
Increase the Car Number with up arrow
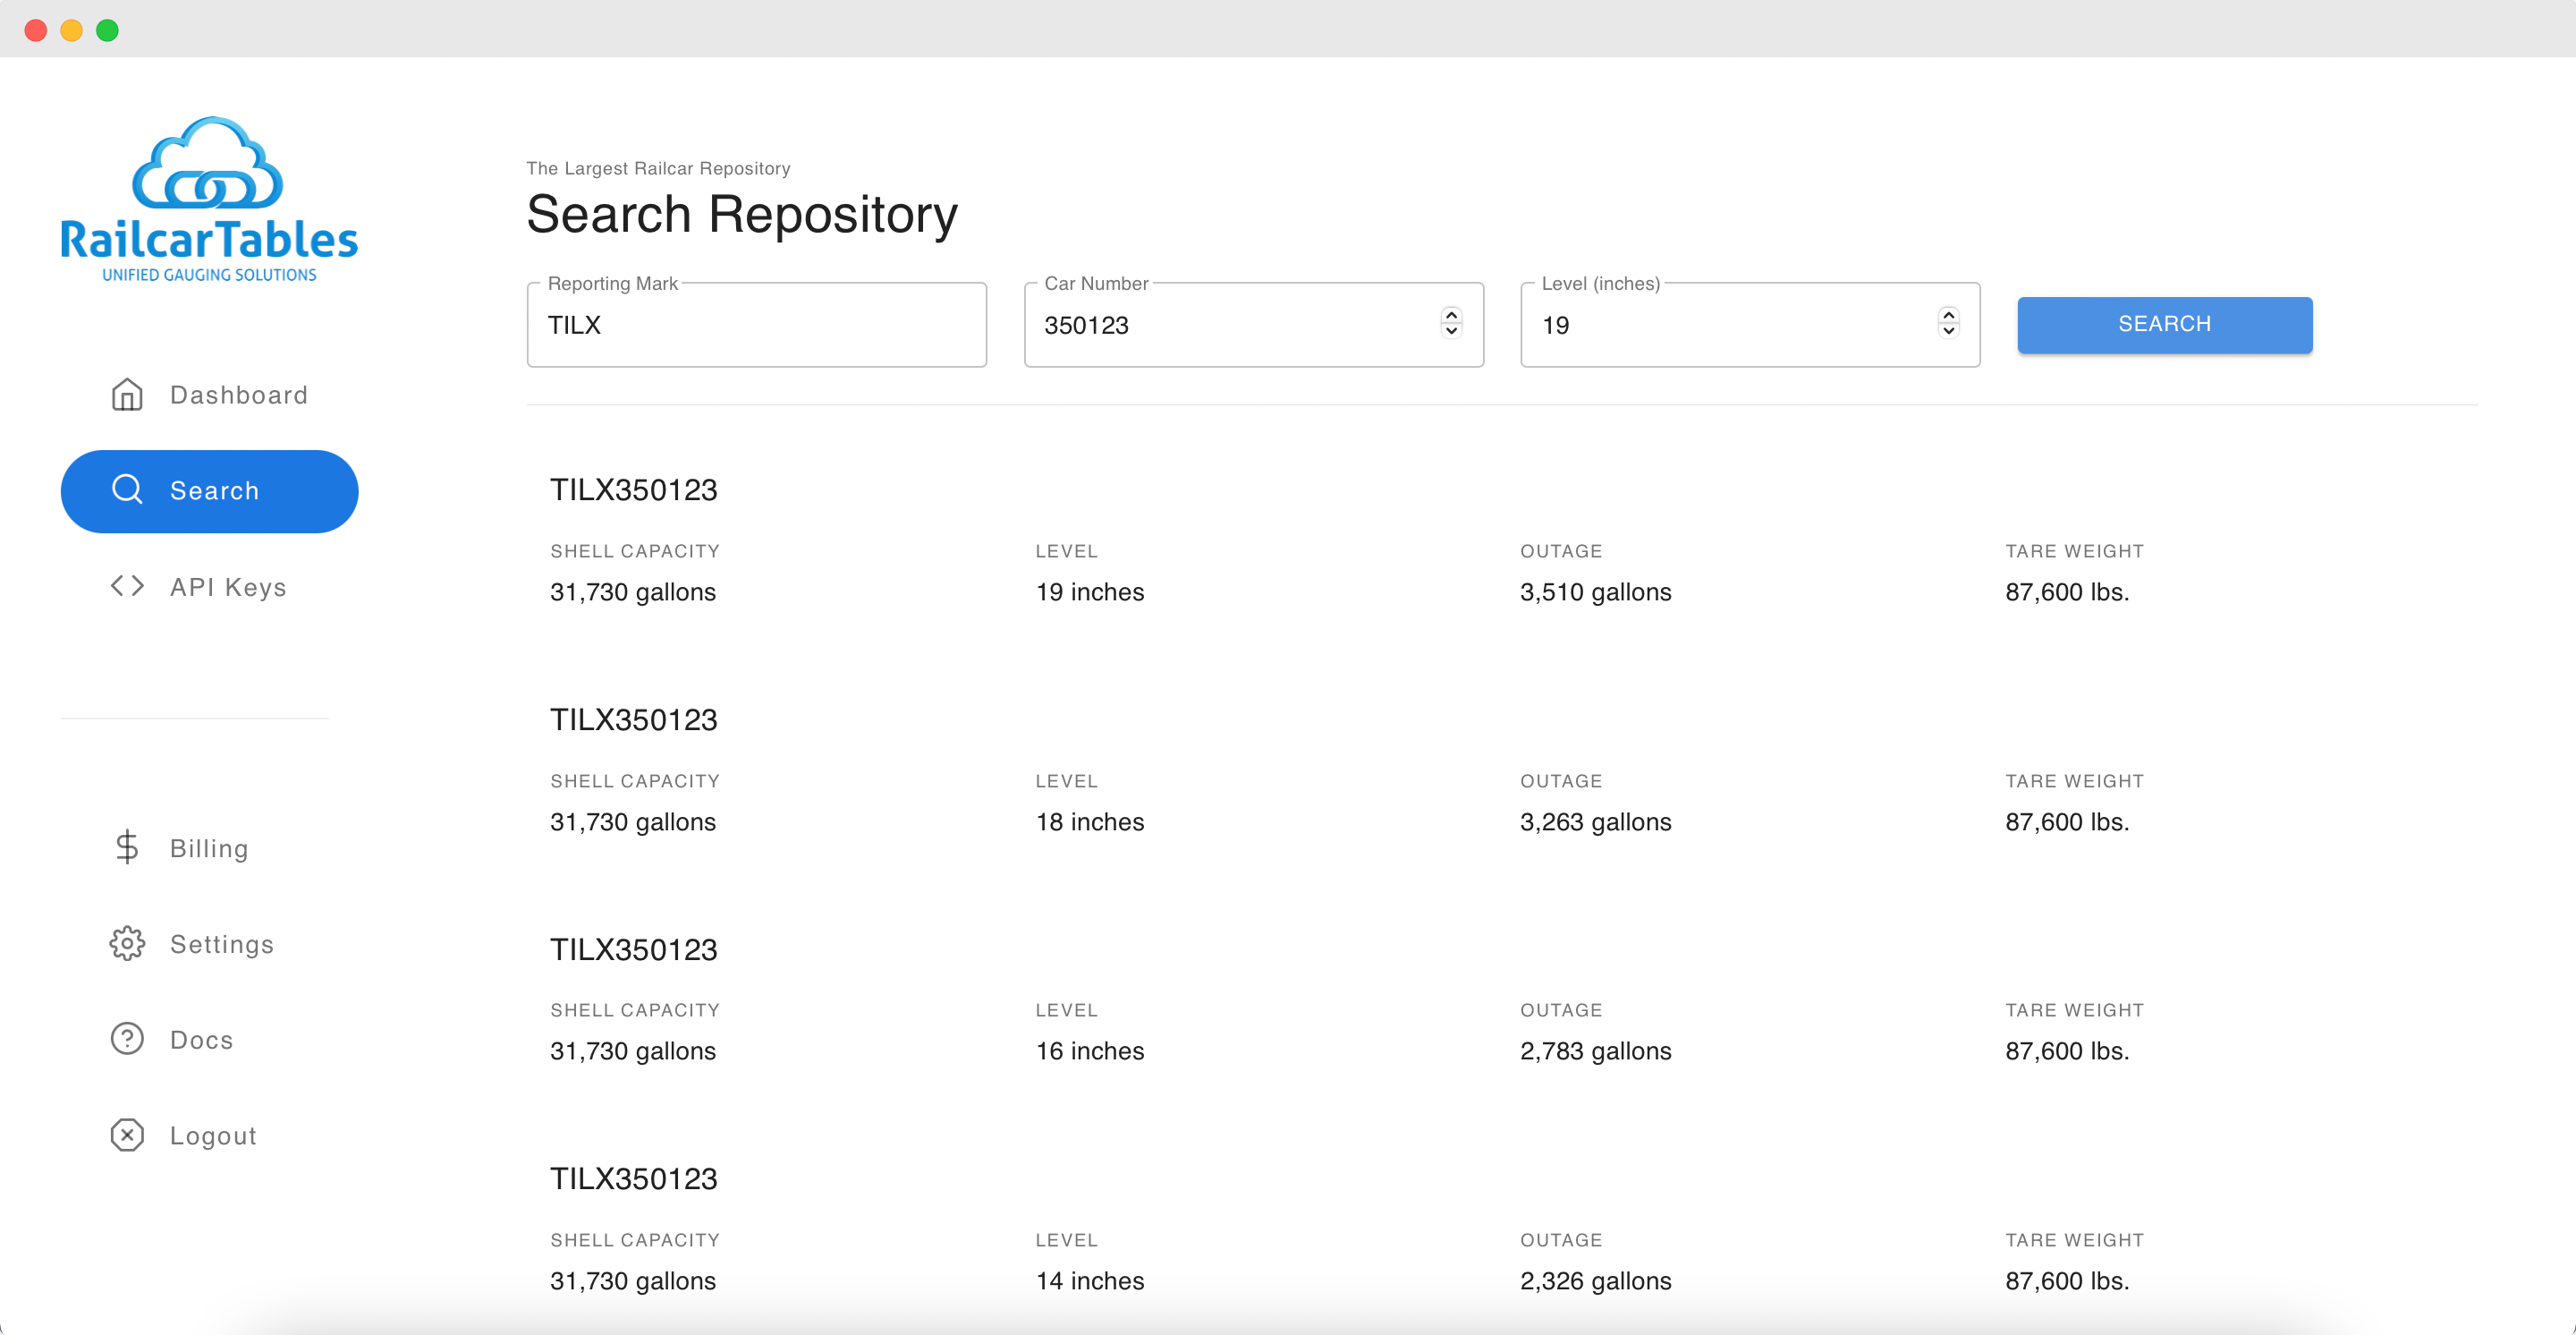click(1451, 315)
